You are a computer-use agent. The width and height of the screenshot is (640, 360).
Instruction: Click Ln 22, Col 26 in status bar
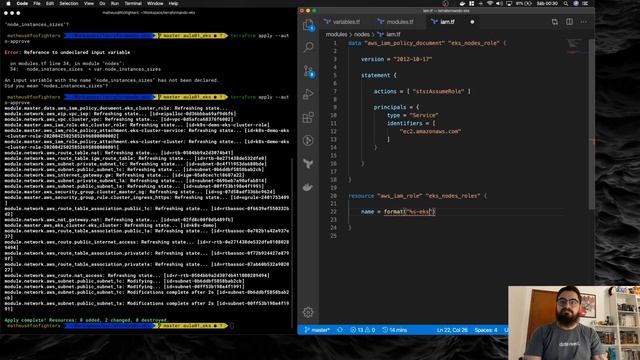[x=452, y=330]
